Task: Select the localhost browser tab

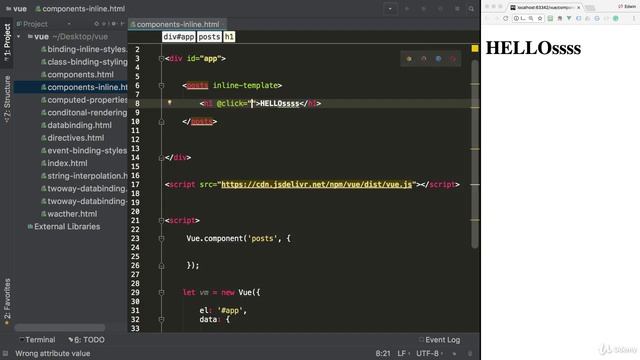Action: [x=545, y=7]
